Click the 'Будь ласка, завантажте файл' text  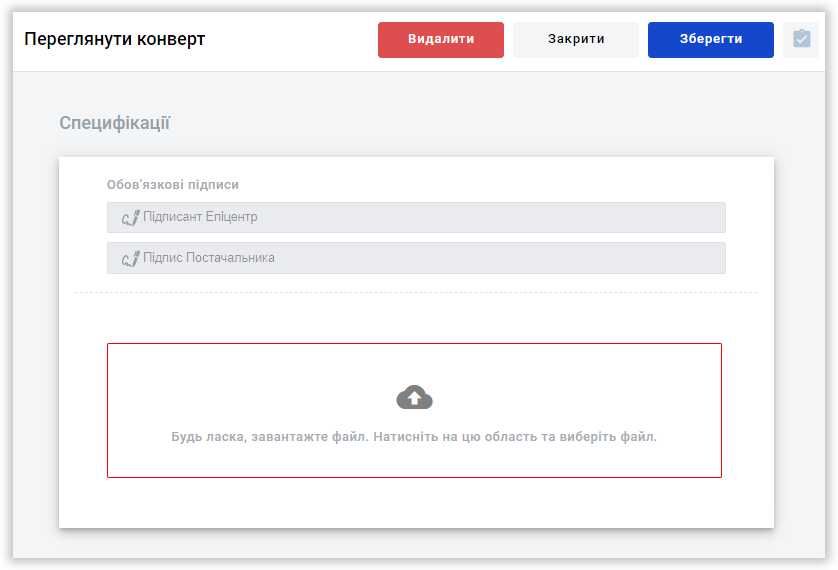(414, 437)
